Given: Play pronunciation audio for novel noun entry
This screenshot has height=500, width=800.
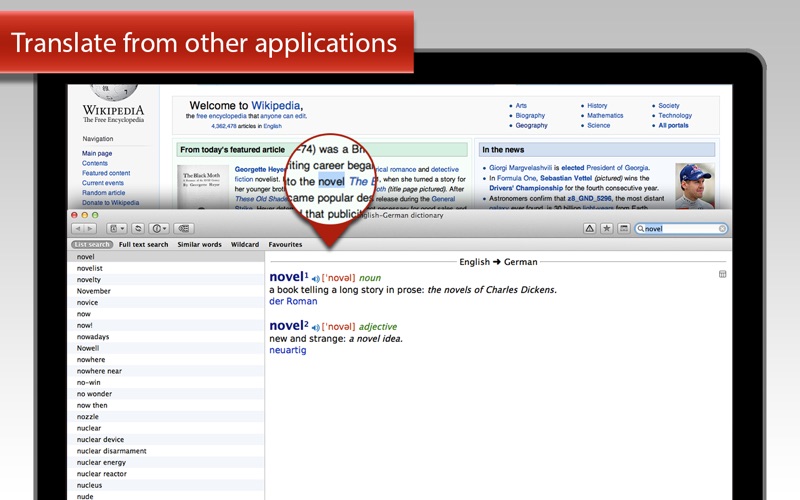Looking at the screenshot, I should (315, 278).
